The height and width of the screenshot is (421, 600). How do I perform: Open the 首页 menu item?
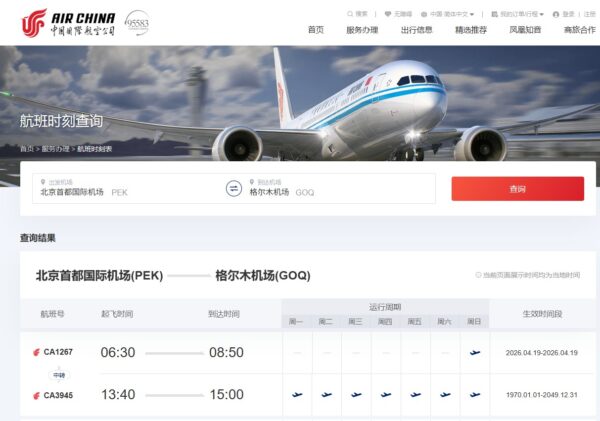316,30
